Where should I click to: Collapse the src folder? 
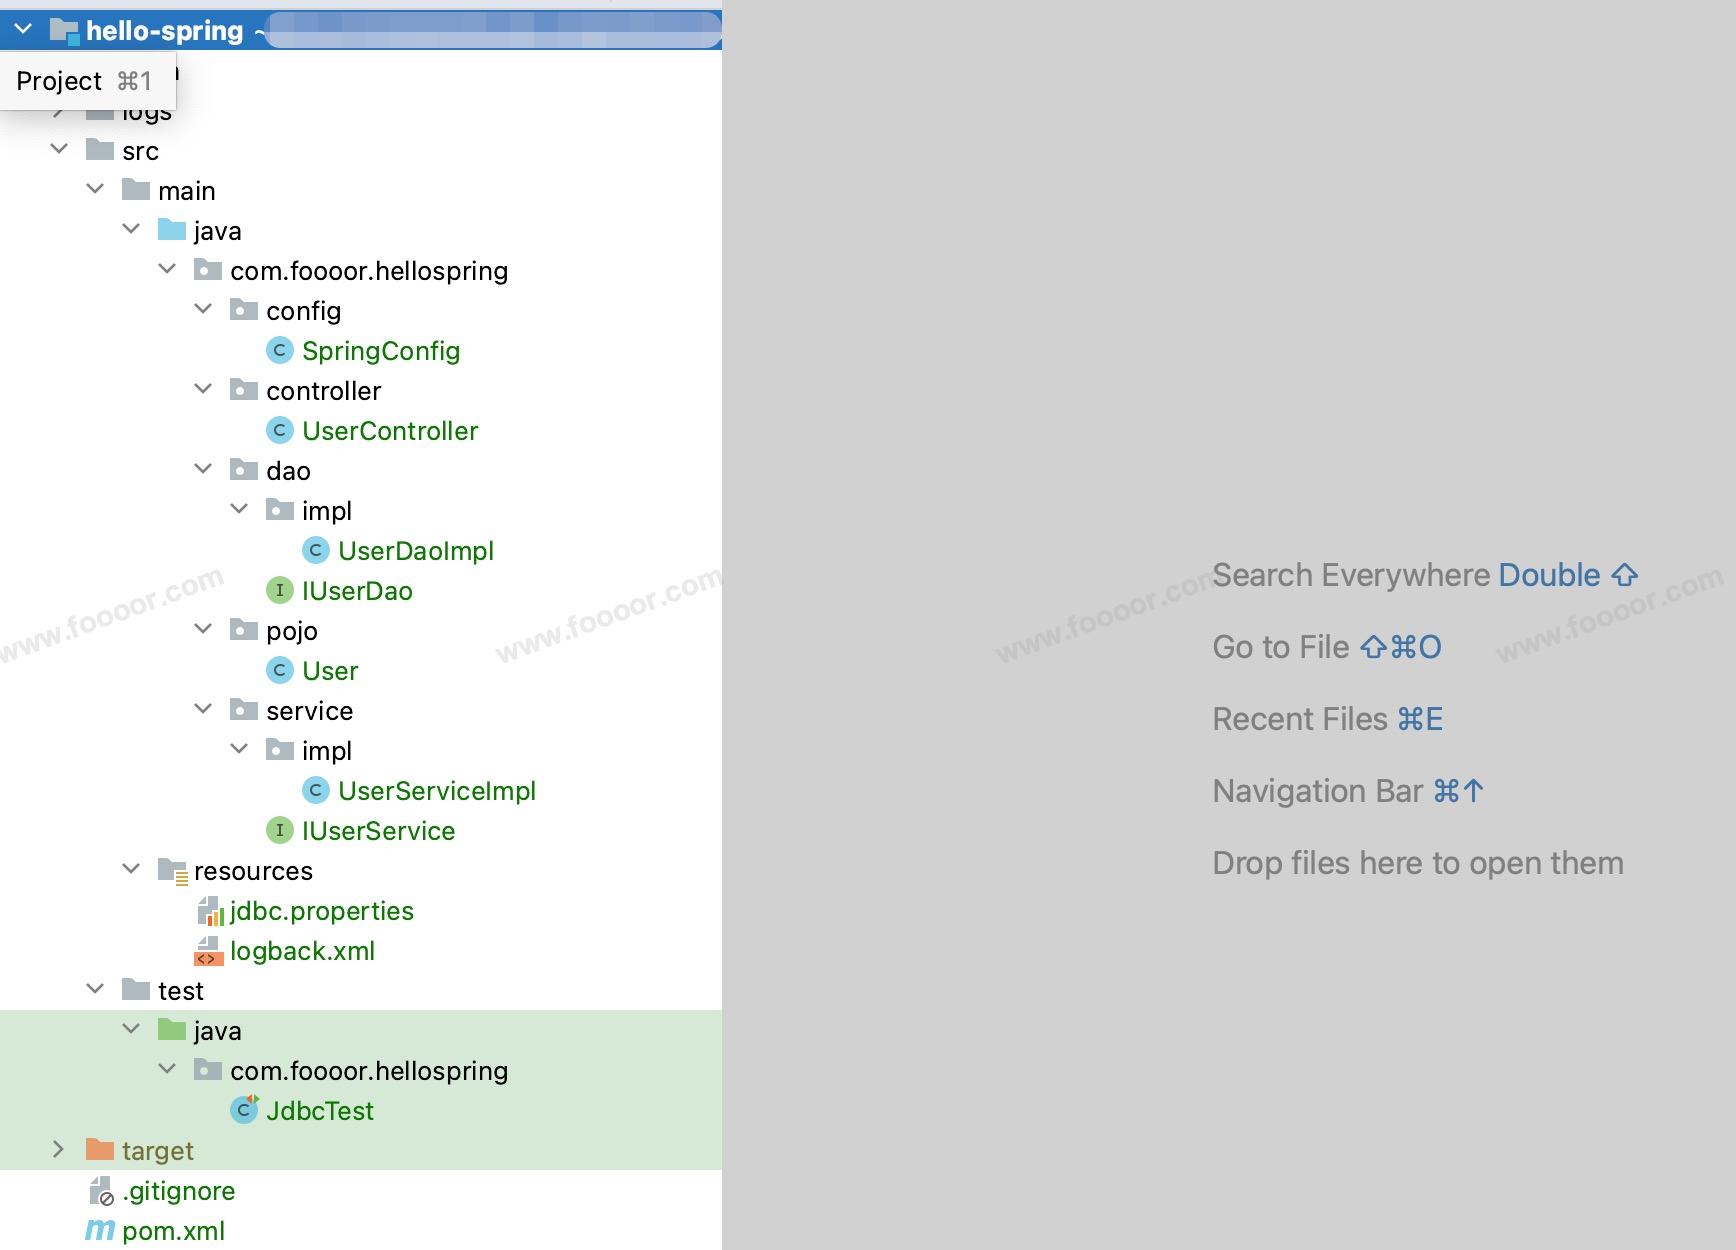pyautogui.click(x=59, y=150)
